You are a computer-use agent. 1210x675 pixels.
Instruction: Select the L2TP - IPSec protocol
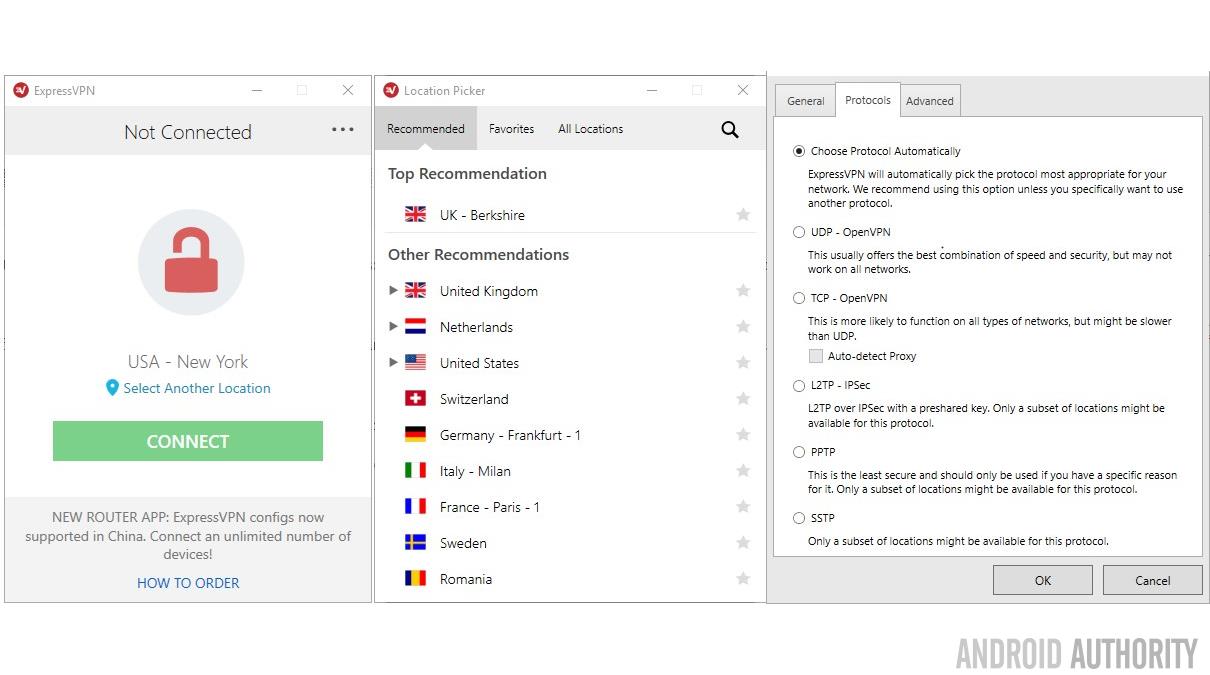(798, 385)
